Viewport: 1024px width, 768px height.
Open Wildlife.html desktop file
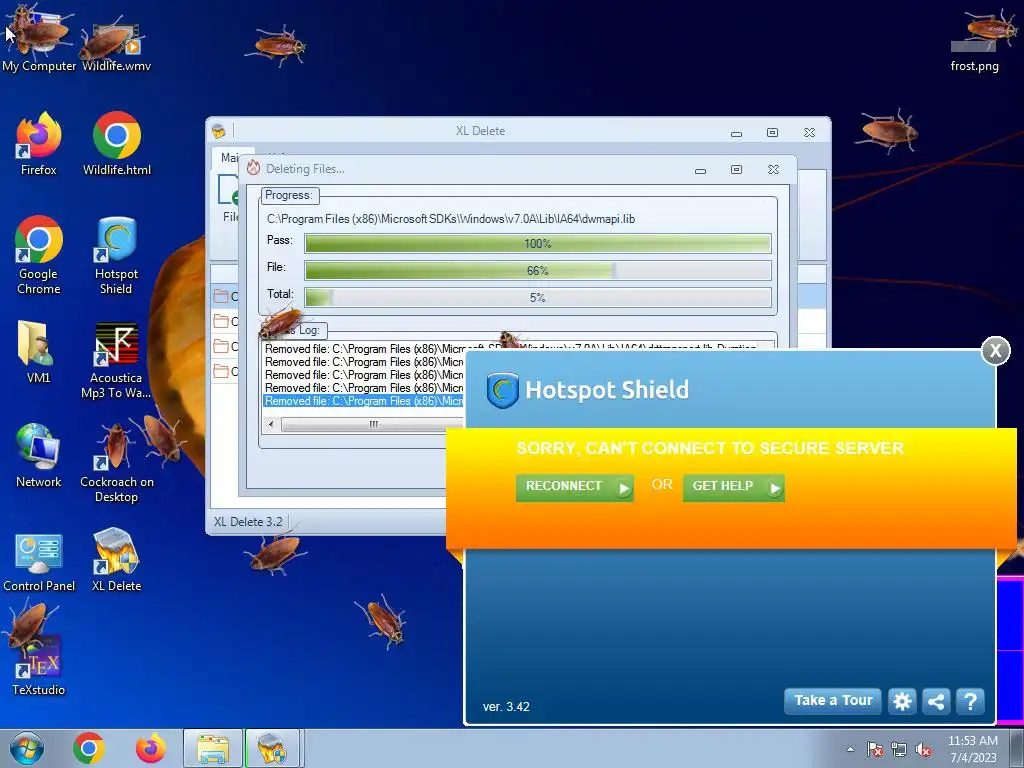(x=116, y=144)
